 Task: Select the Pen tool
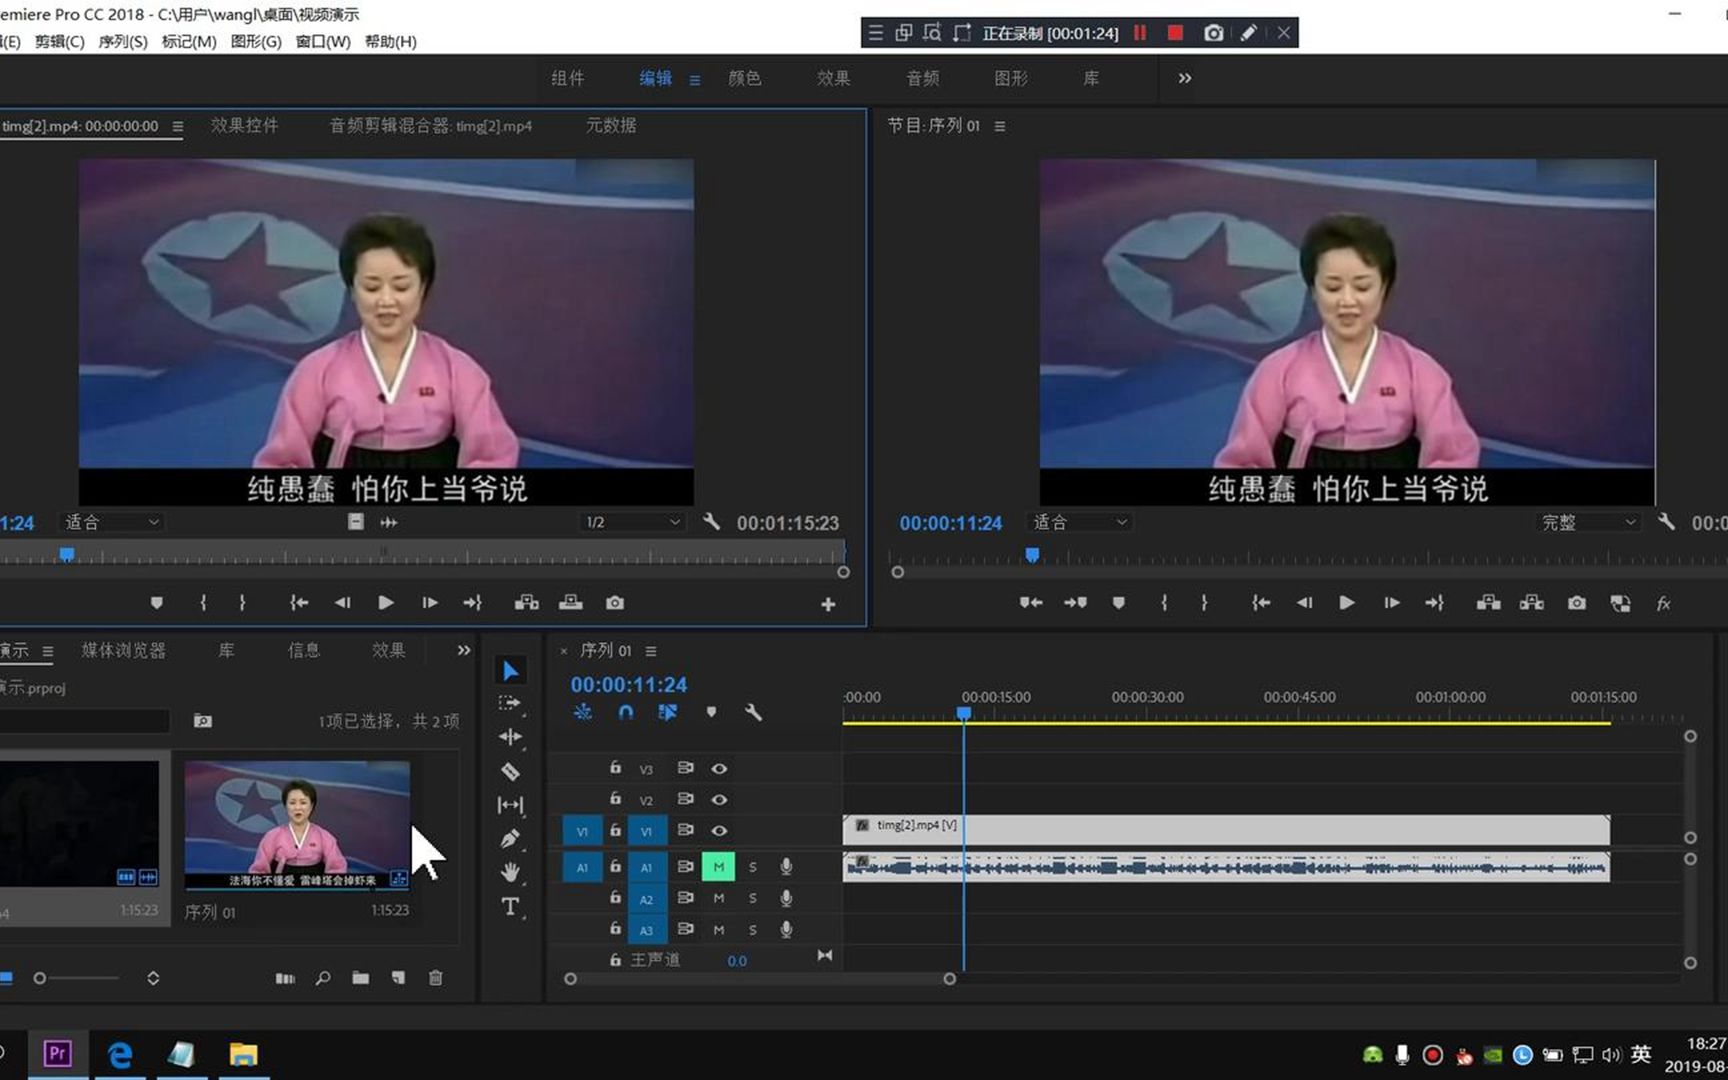tap(510, 838)
